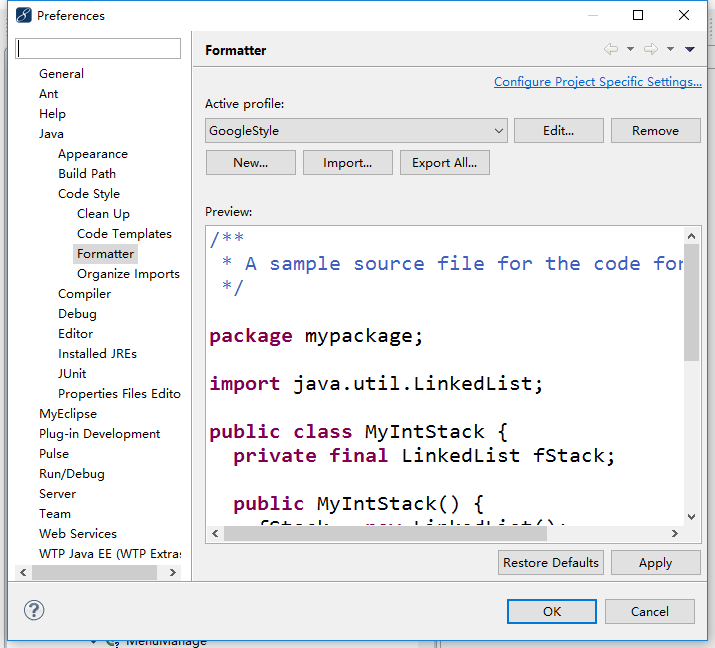Image resolution: width=715 pixels, height=648 pixels.
Task: Select JUnit preferences
Action: pyautogui.click(x=72, y=374)
